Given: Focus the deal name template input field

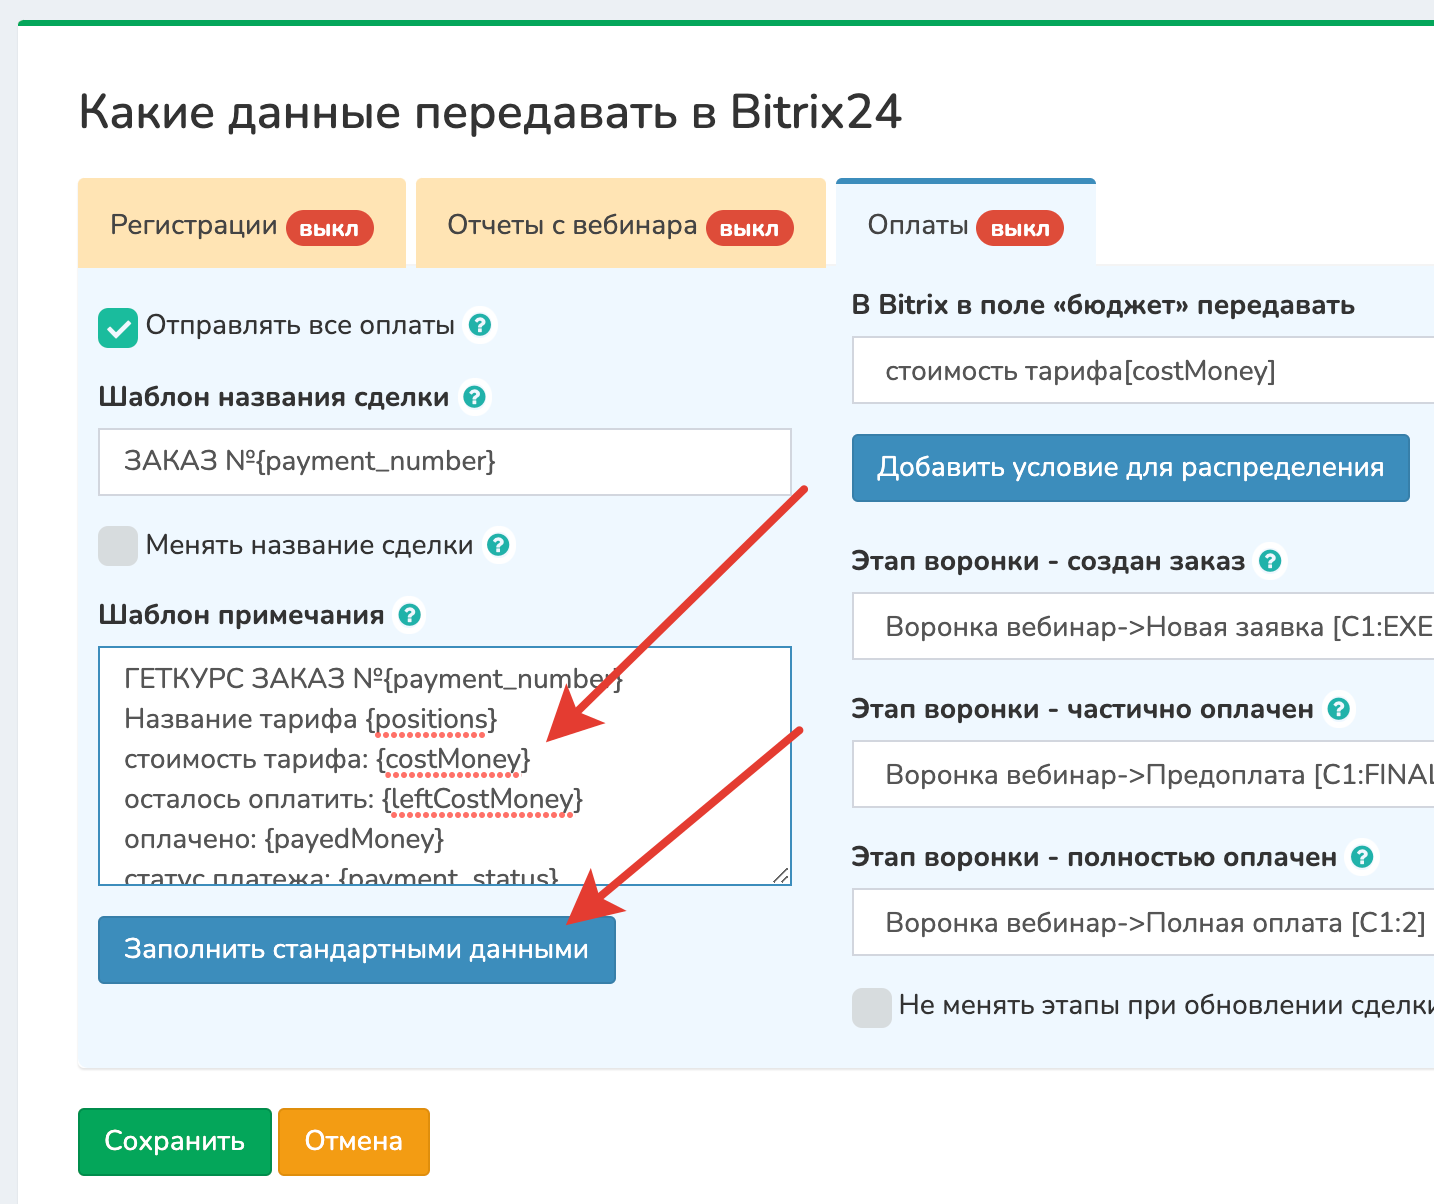Looking at the screenshot, I should [445, 462].
